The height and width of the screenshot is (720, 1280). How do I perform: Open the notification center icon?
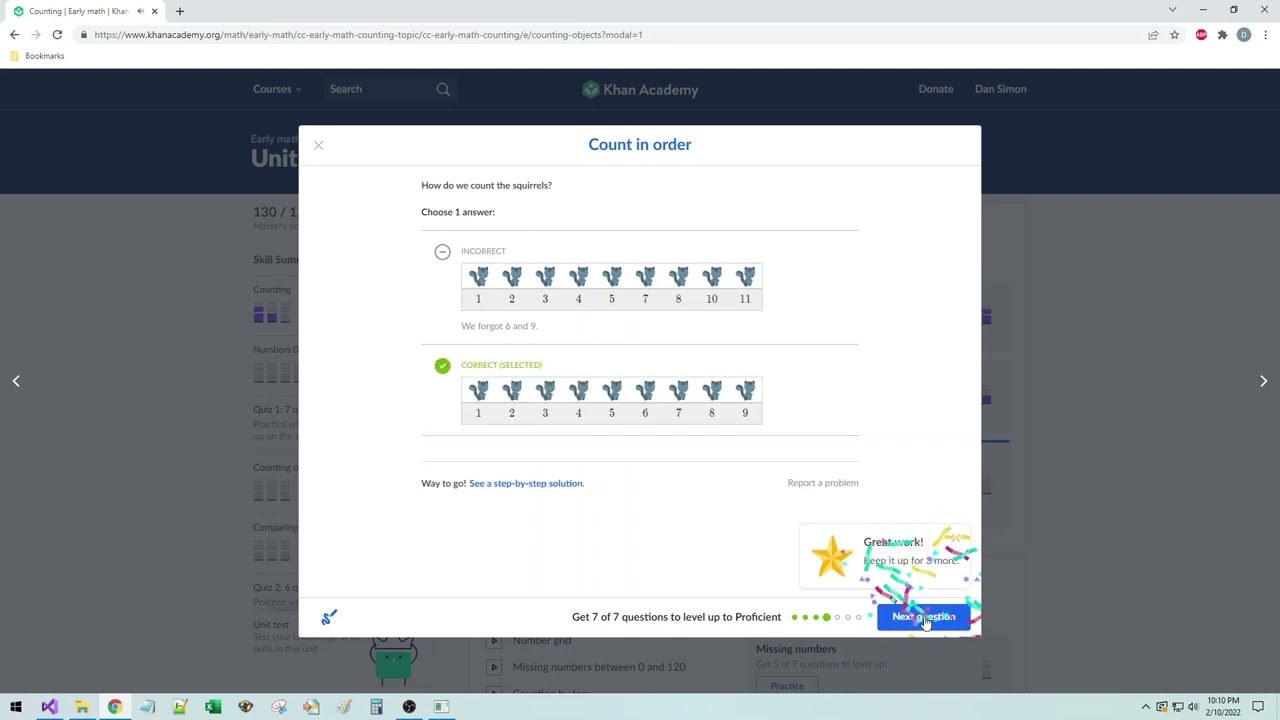pyautogui.click(x=1260, y=708)
